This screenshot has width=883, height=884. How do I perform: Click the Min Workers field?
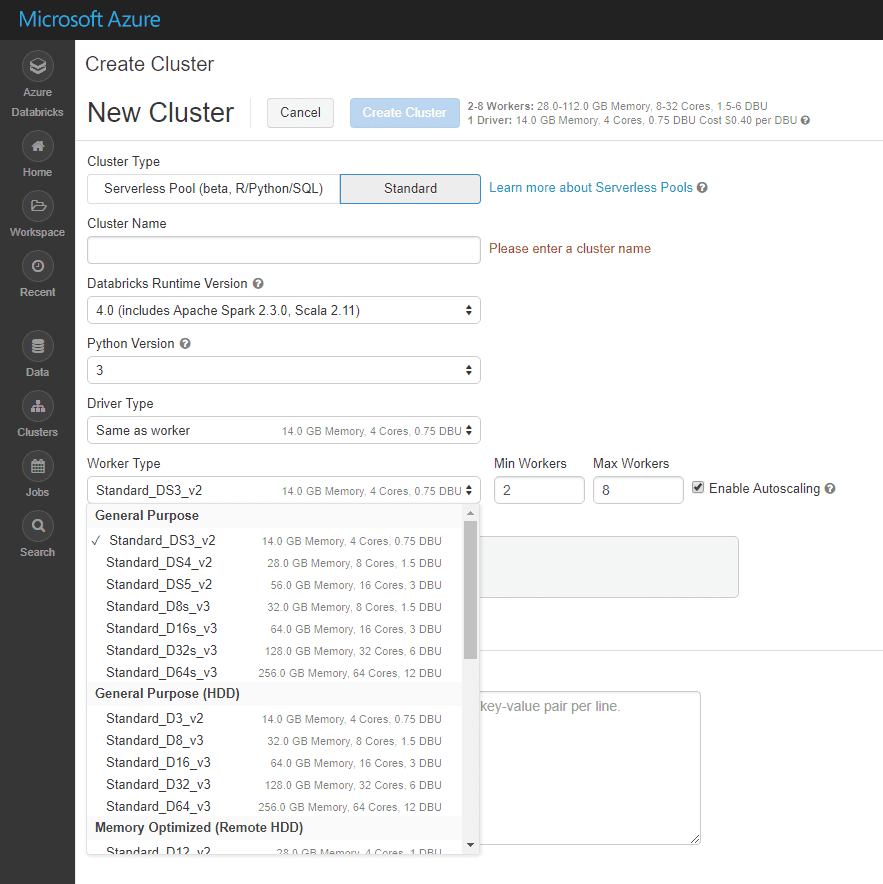[x=539, y=490]
